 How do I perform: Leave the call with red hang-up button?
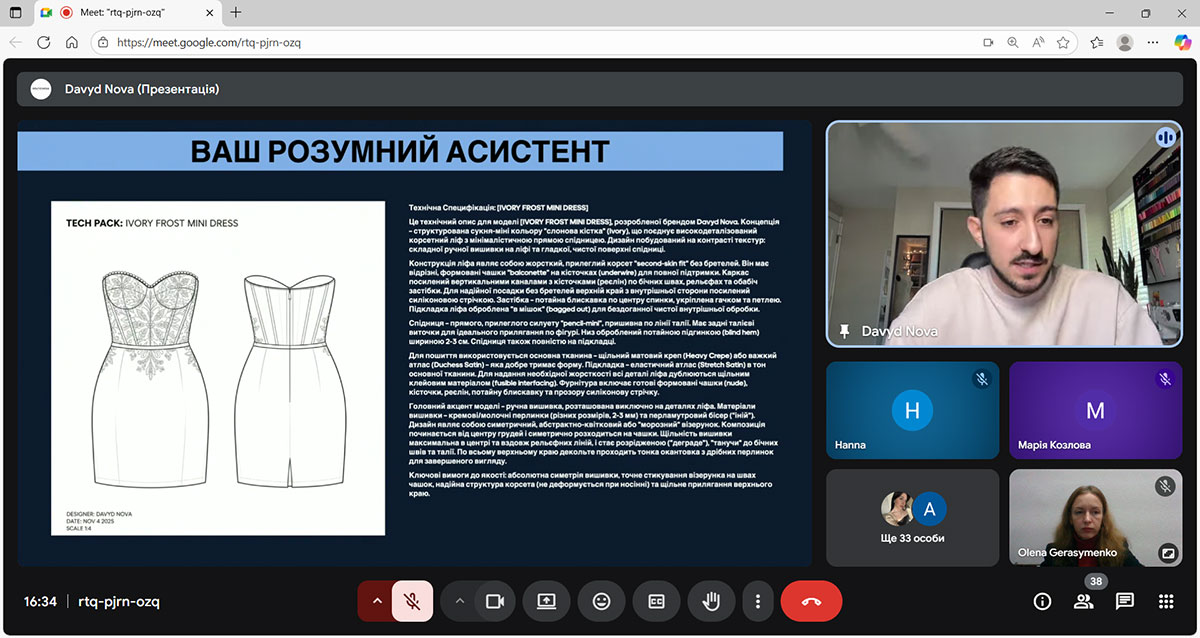click(x=811, y=601)
